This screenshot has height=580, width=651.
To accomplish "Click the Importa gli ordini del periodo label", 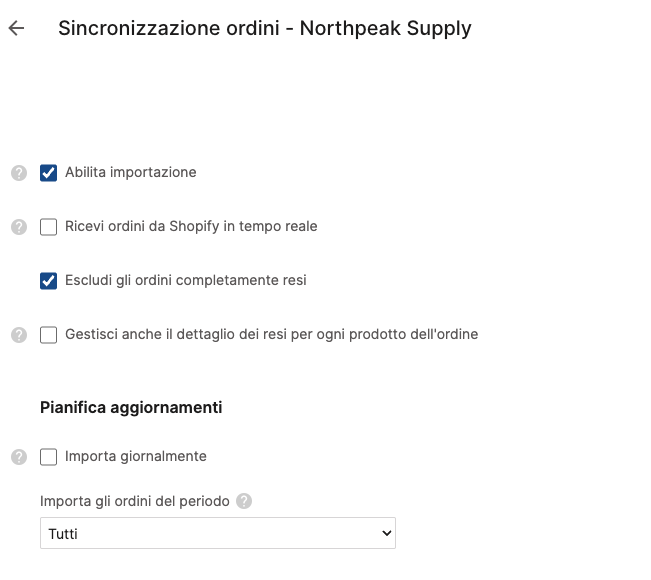I will (x=134, y=501).
